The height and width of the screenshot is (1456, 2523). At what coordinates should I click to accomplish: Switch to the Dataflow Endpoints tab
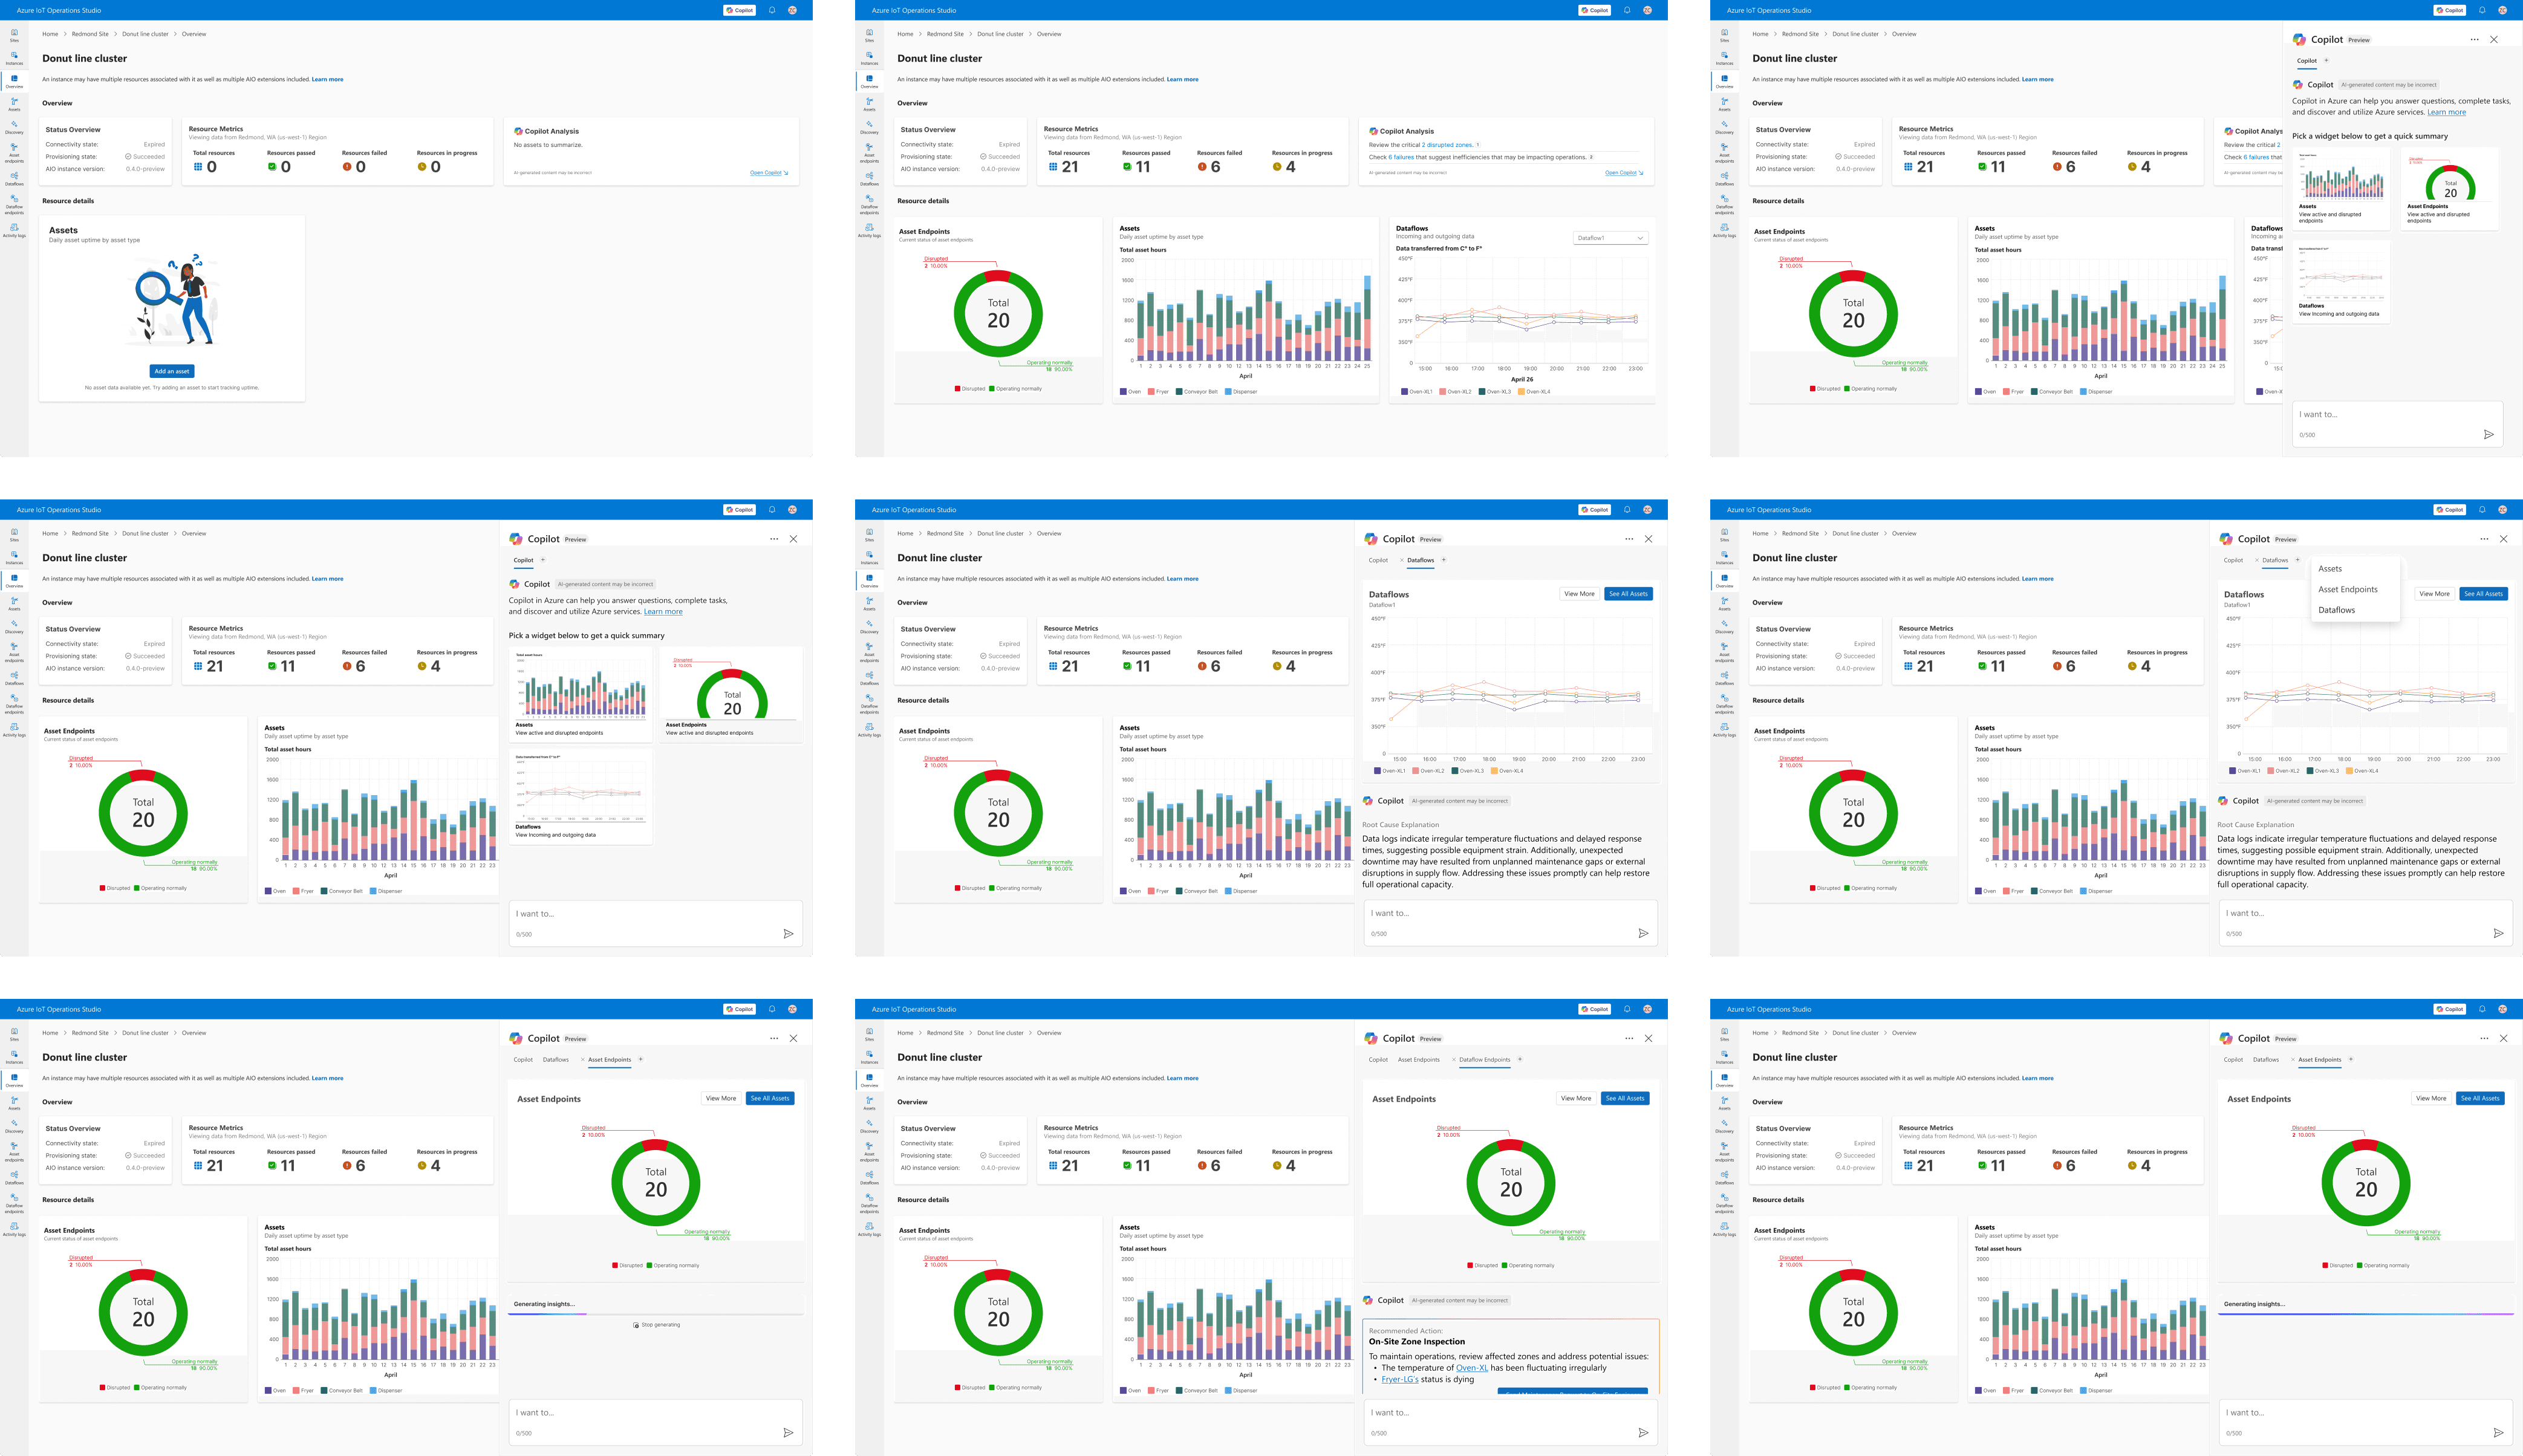tap(1485, 1060)
